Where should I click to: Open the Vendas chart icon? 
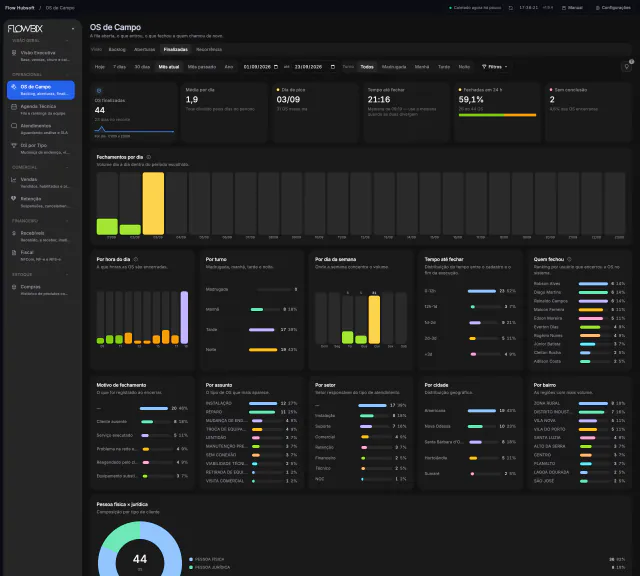[x=14, y=179]
